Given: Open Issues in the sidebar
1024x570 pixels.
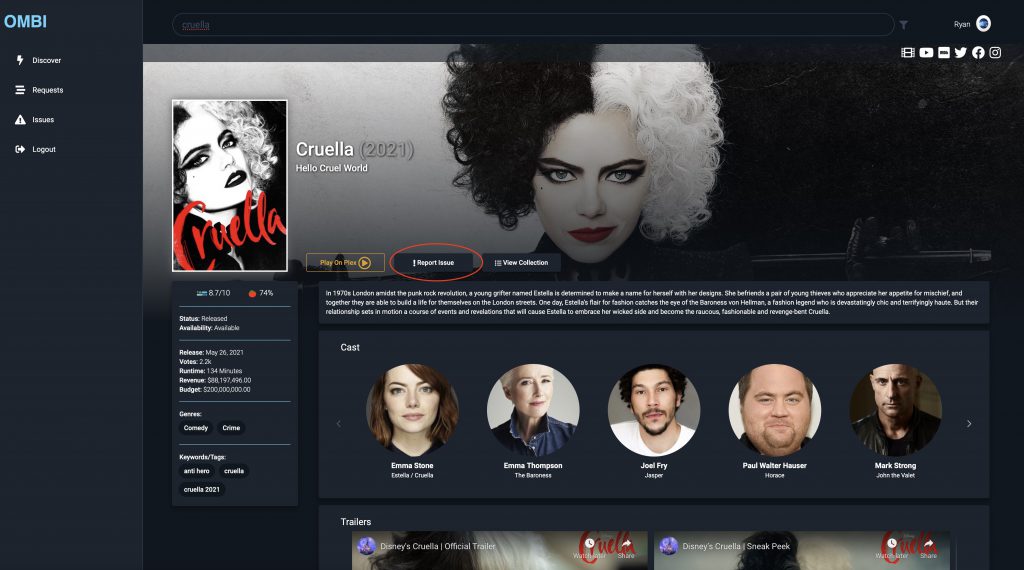Looking at the screenshot, I should pyautogui.click(x=43, y=119).
